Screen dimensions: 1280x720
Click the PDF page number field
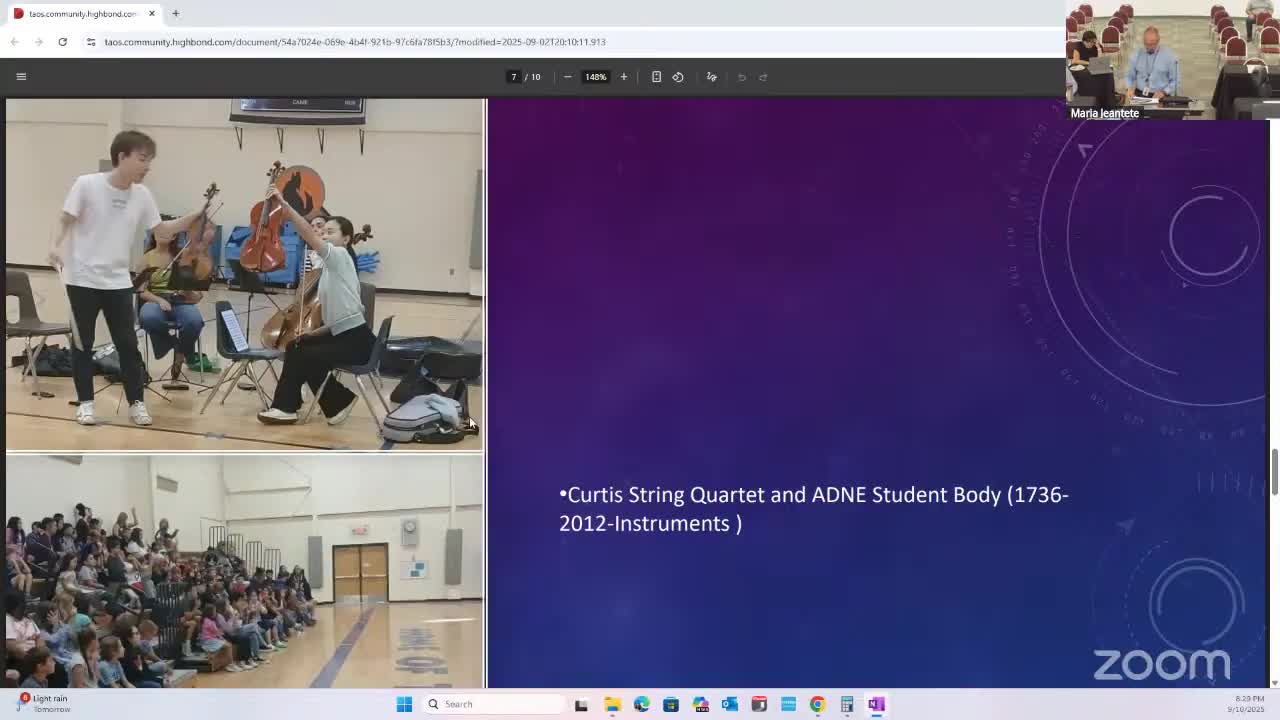514,77
